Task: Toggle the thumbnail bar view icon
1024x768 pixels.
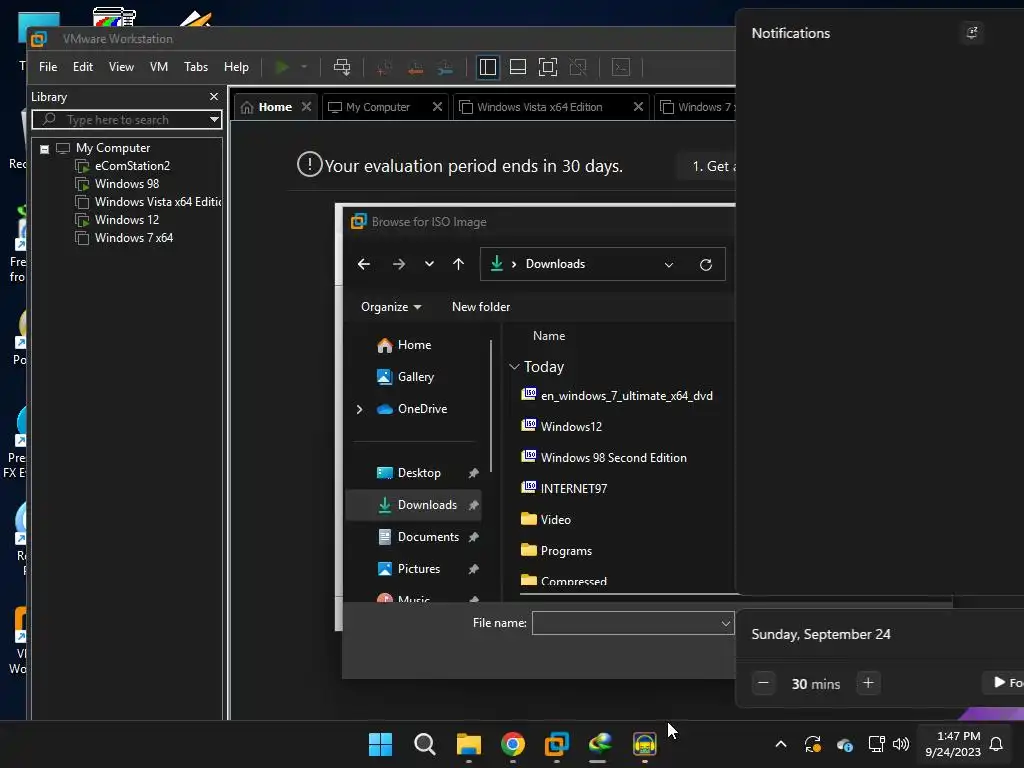Action: 518,67
